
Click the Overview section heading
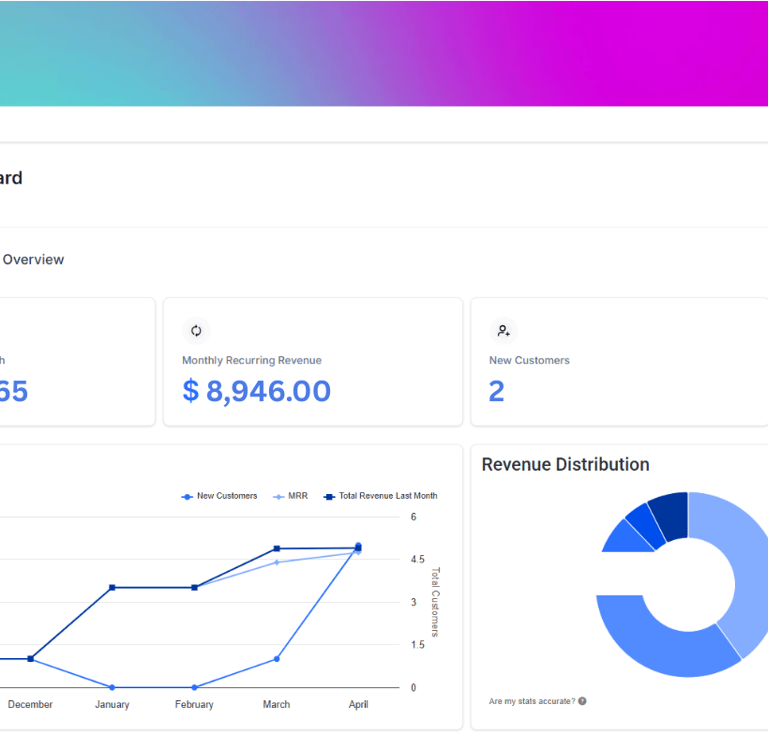pyautogui.click(x=33, y=259)
